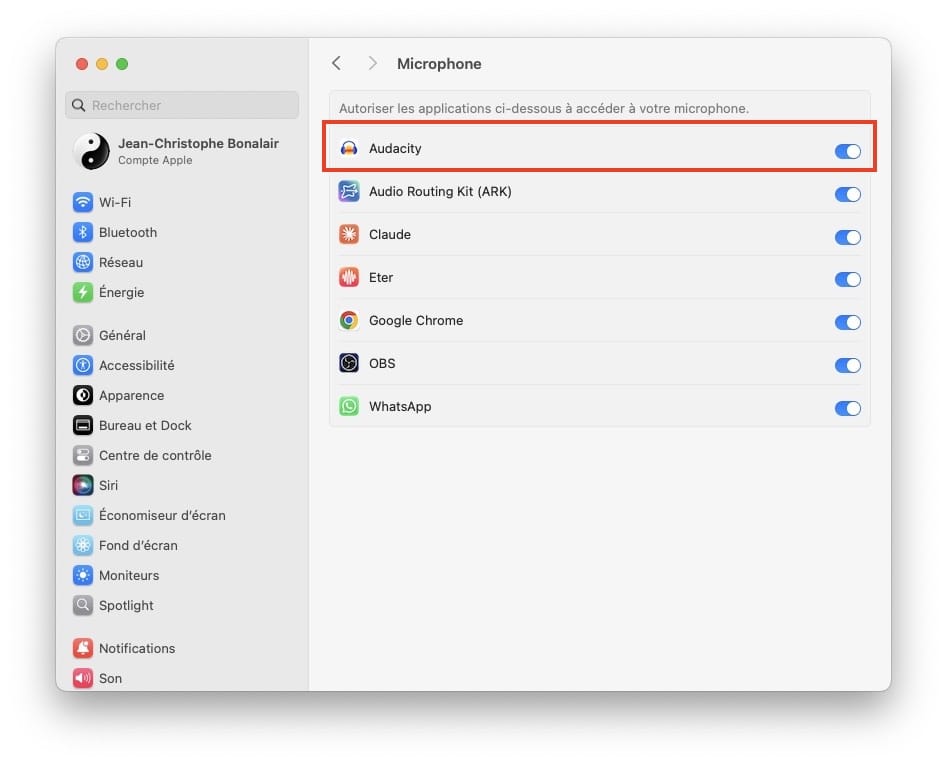Click the Apparence icon
This screenshot has height=765, width=947.
(83, 395)
